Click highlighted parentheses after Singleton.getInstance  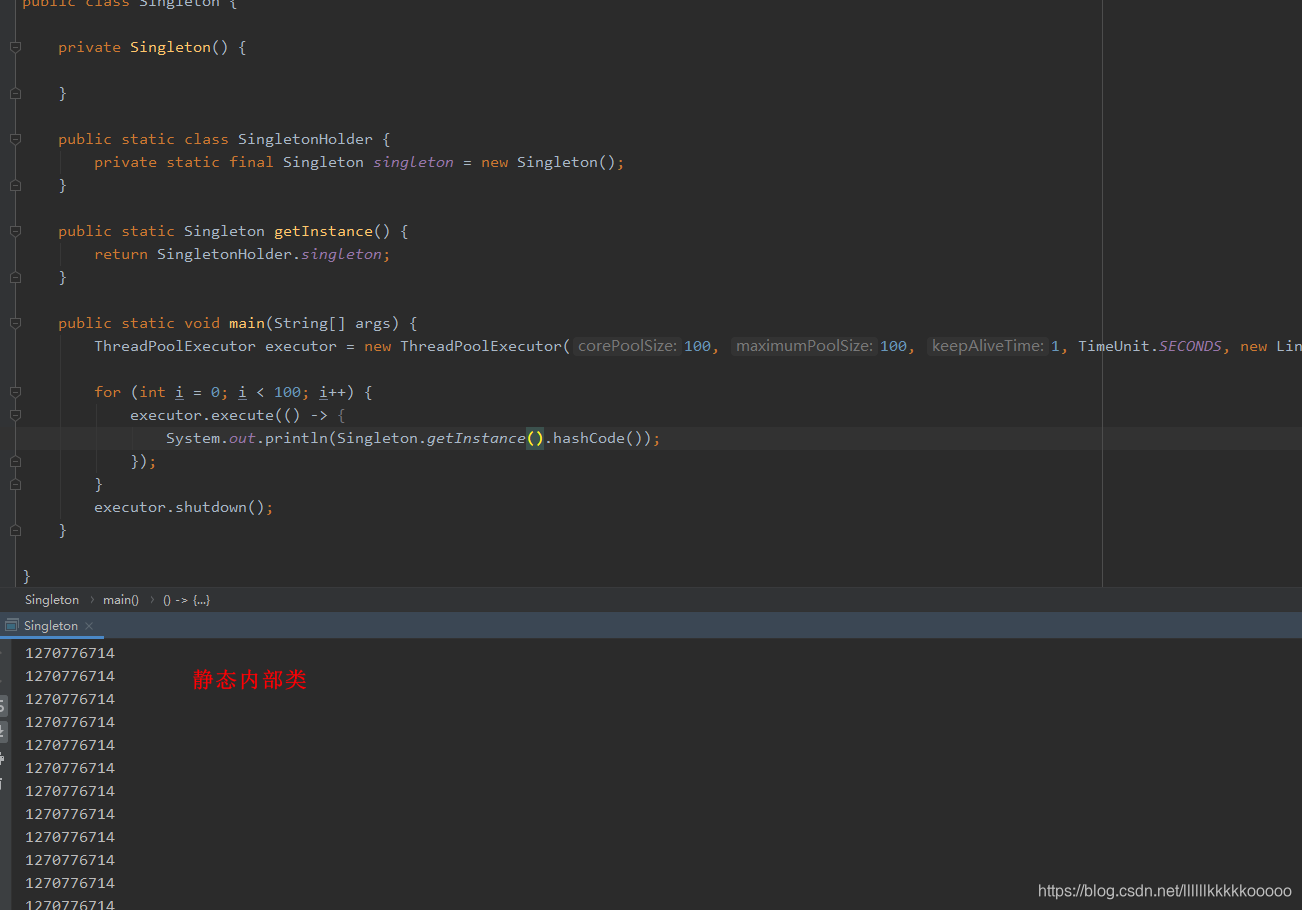click(x=535, y=438)
